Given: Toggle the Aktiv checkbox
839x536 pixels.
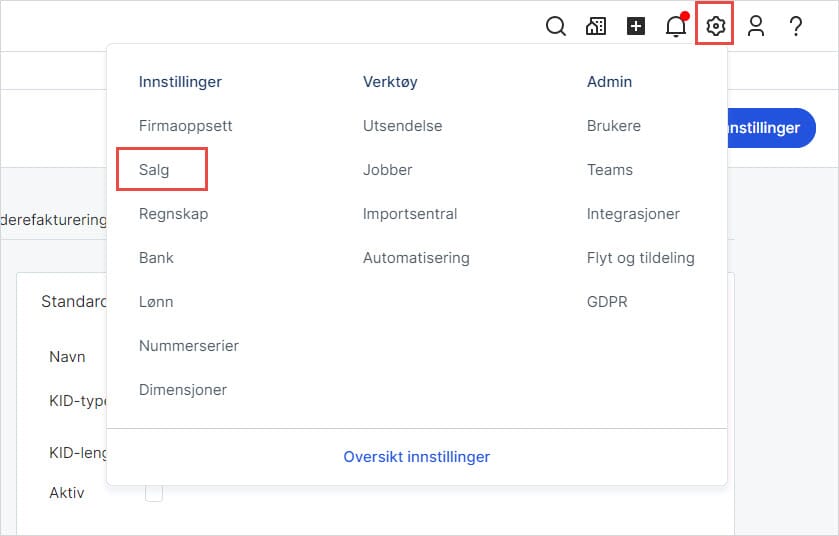Looking at the screenshot, I should pyautogui.click(x=154, y=493).
